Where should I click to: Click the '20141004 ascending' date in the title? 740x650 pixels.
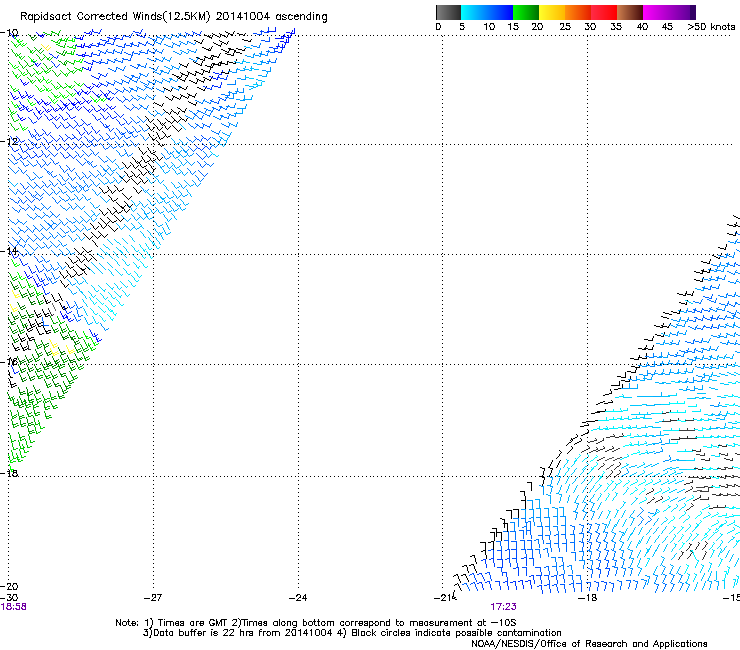pos(271,17)
